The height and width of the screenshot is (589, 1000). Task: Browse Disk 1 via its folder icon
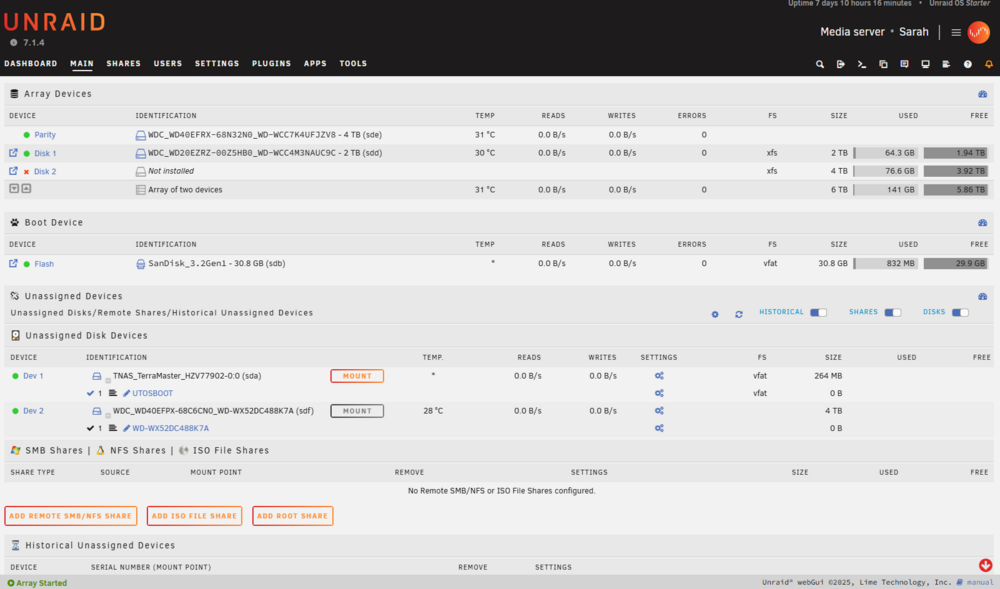pyautogui.click(x=13, y=153)
